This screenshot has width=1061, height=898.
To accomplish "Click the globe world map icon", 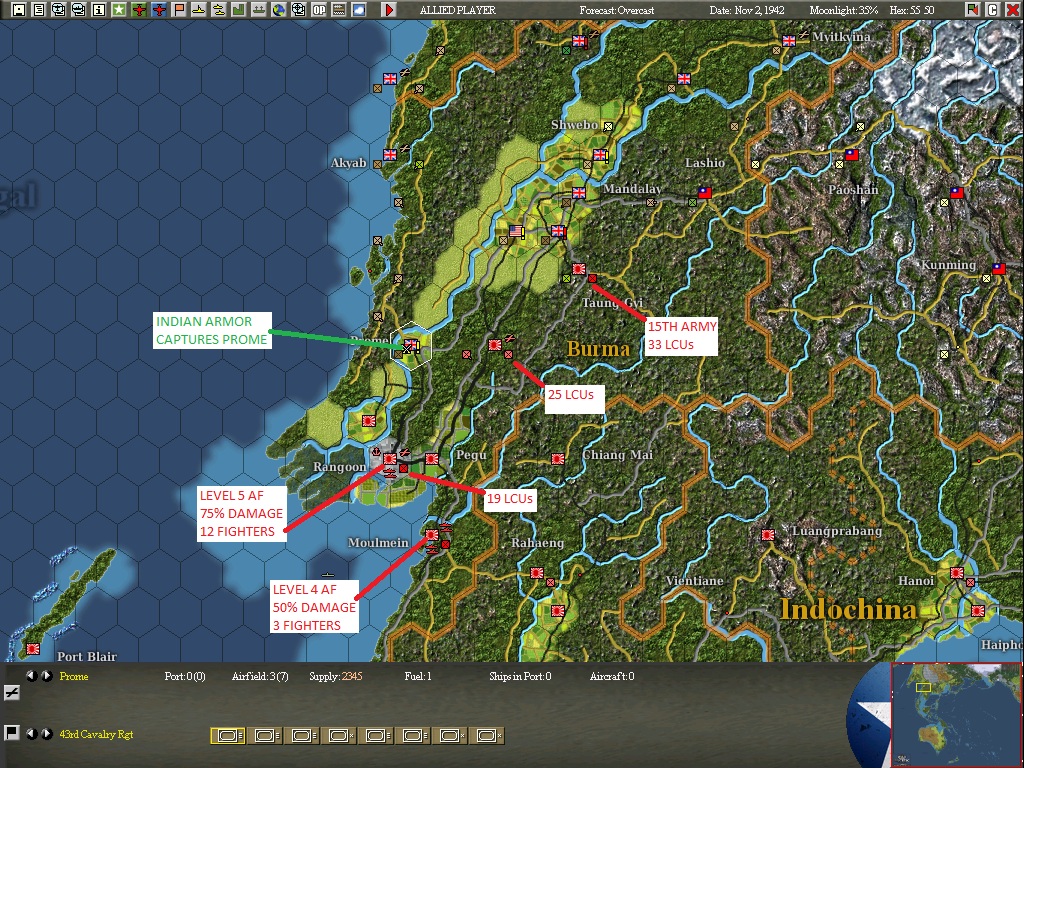I will [278, 9].
